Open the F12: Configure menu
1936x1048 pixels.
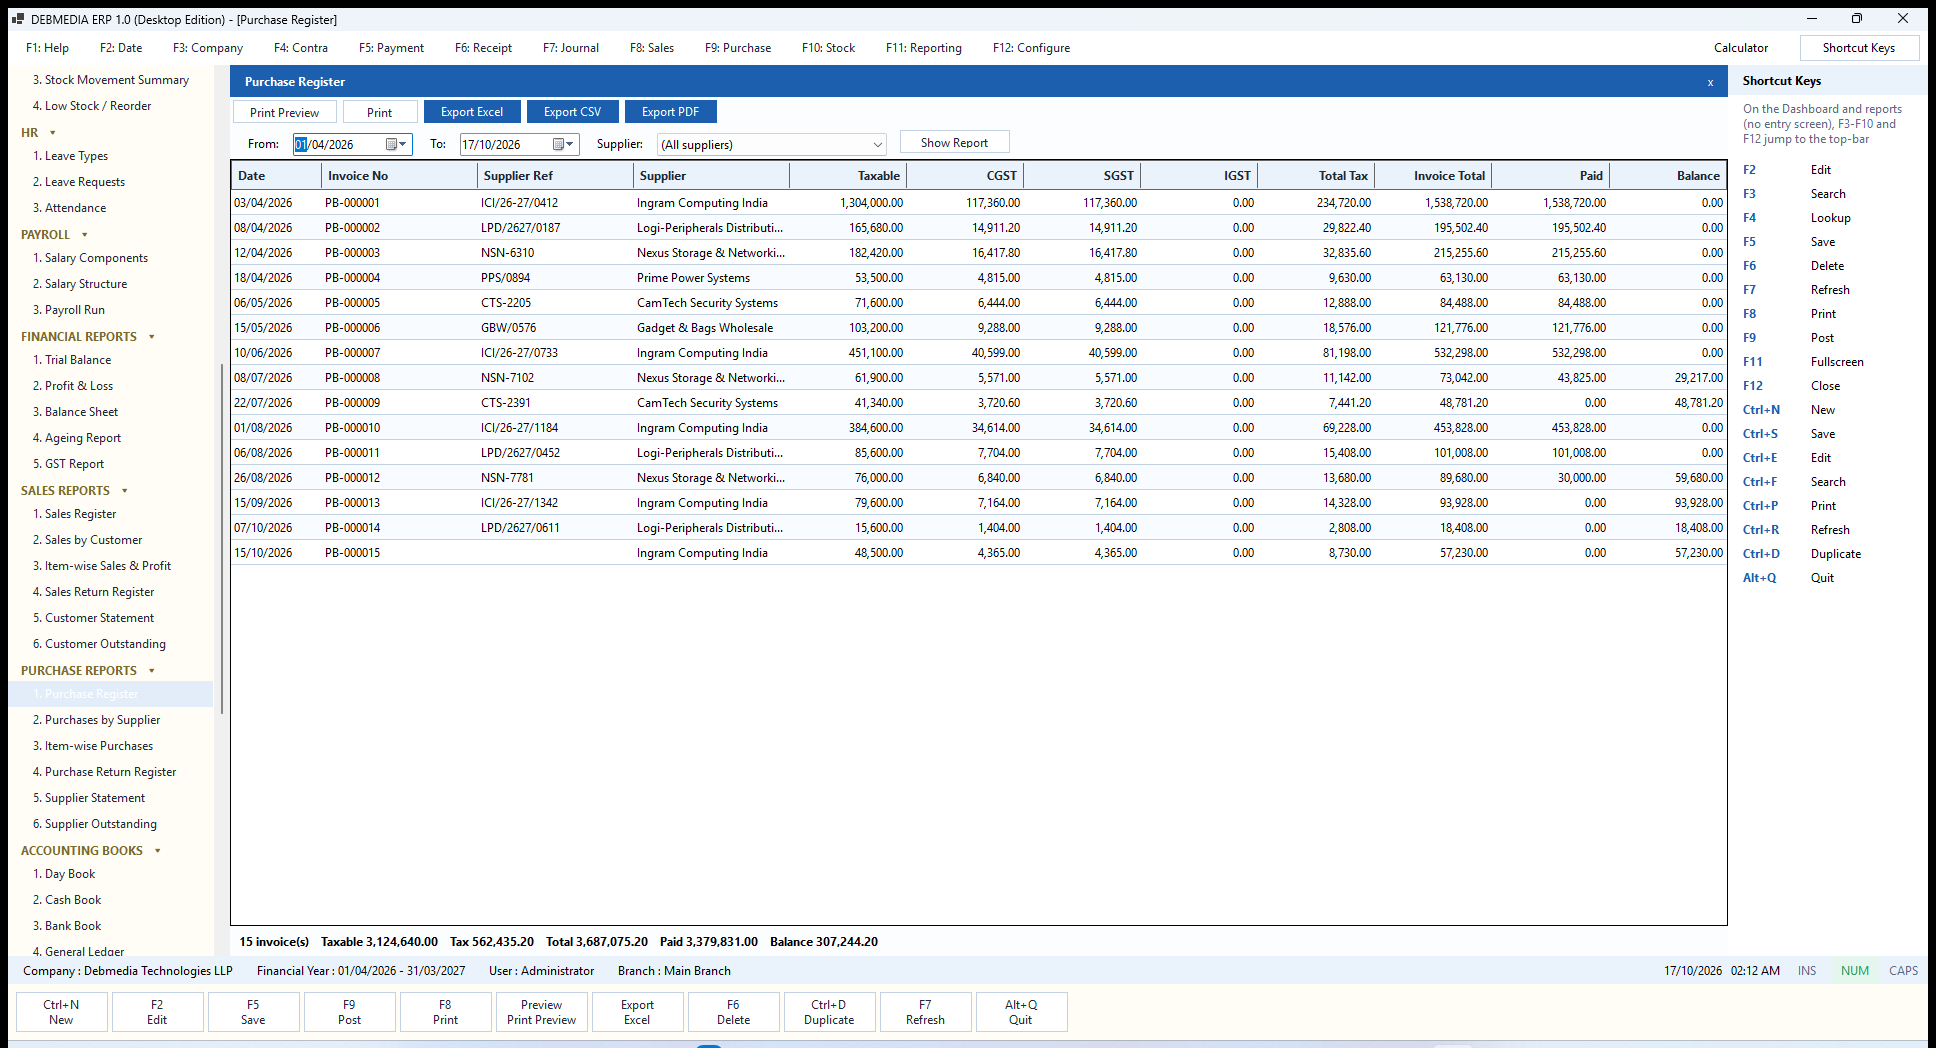[x=1031, y=48]
